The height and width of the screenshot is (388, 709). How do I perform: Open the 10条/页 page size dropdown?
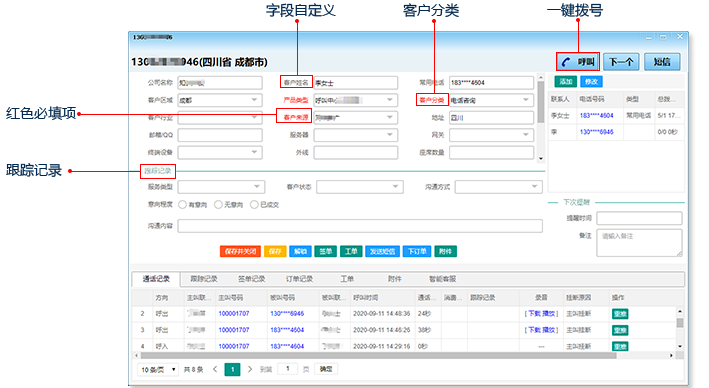click(x=158, y=370)
